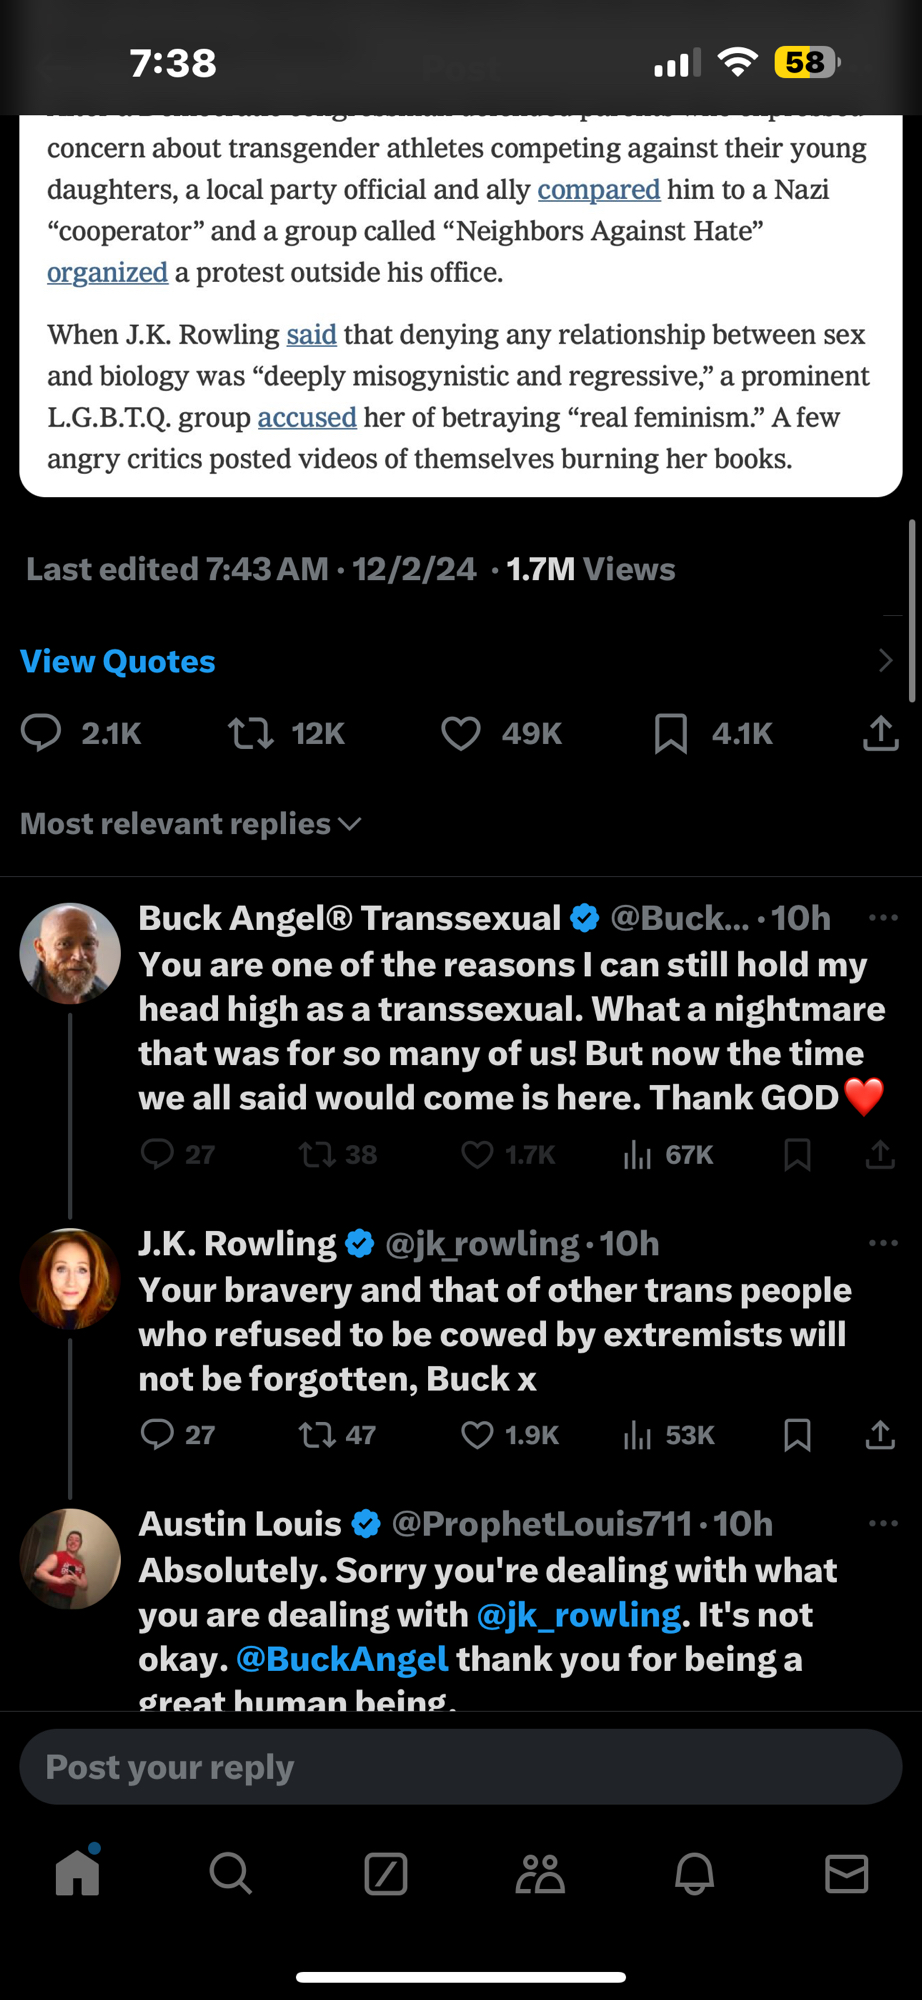Open more options on Buck Angel's reply
The width and height of the screenshot is (922, 2000).
pyautogui.click(x=883, y=918)
